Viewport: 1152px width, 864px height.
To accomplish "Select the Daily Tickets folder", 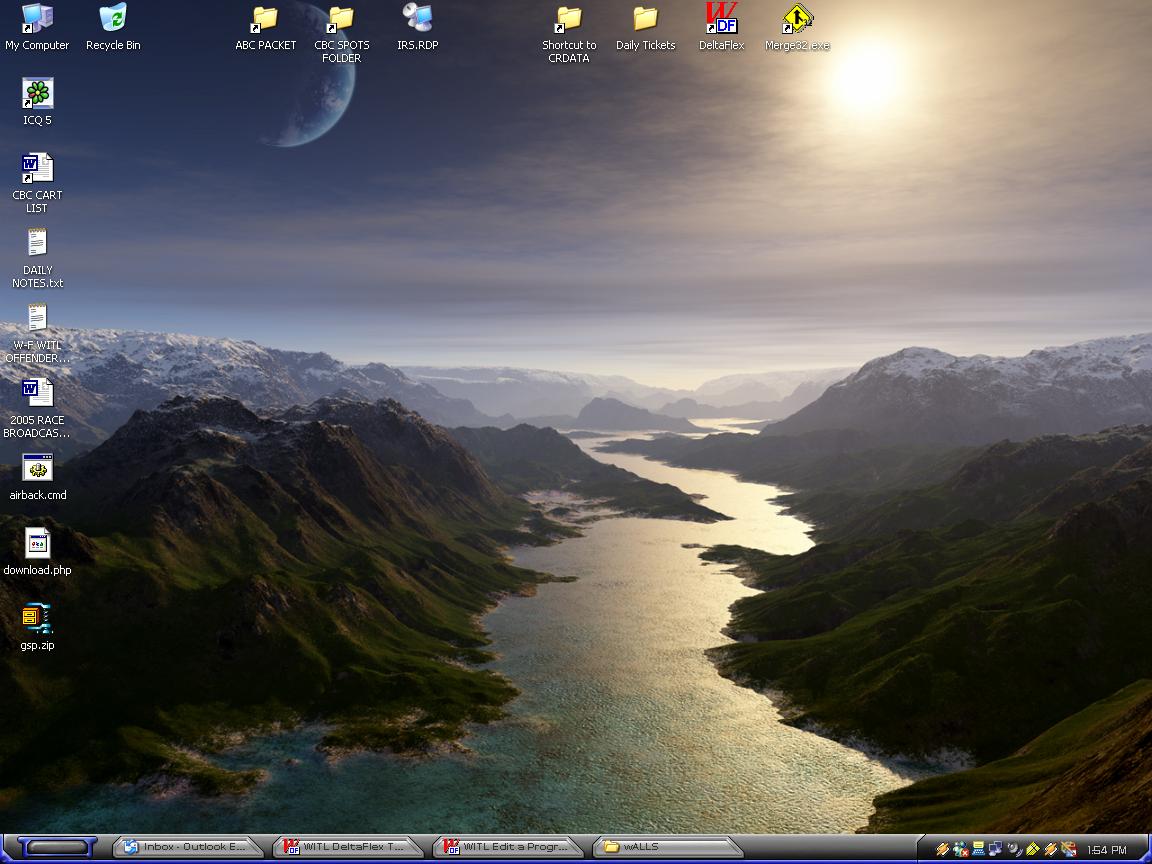I will point(645,19).
